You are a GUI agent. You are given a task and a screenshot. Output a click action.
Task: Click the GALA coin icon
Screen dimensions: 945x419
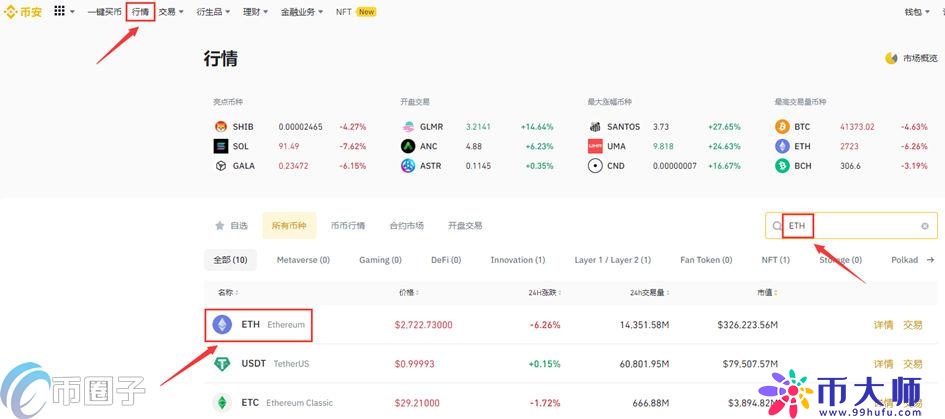click(221, 166)
